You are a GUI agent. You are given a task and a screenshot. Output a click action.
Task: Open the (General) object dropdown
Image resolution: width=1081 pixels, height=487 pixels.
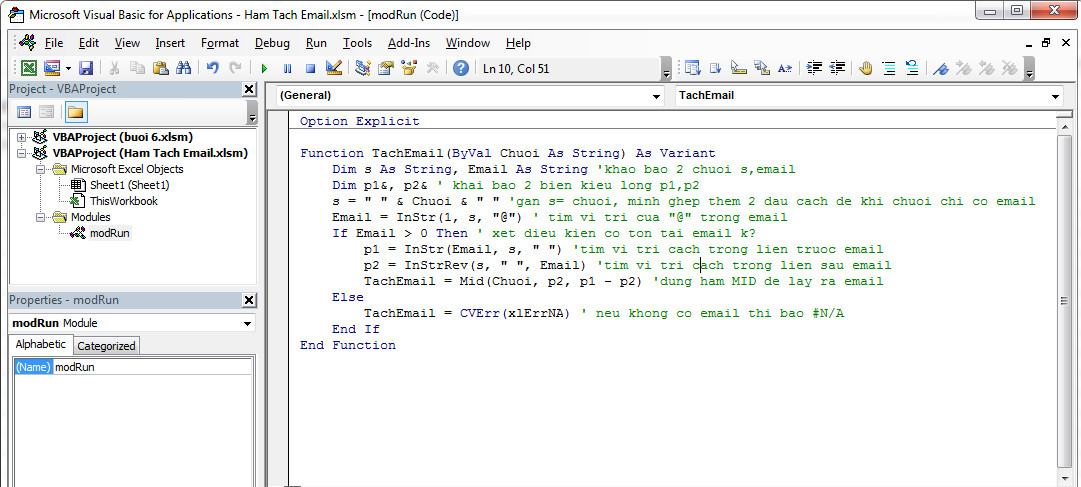(656, 96)
